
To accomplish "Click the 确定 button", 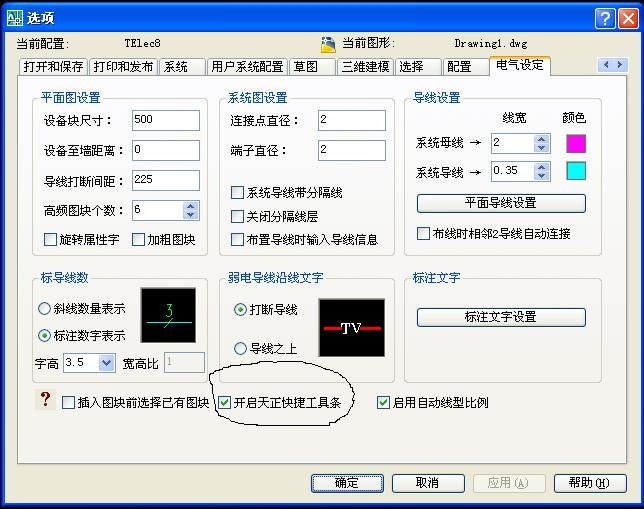I will (x=347, y=483).
